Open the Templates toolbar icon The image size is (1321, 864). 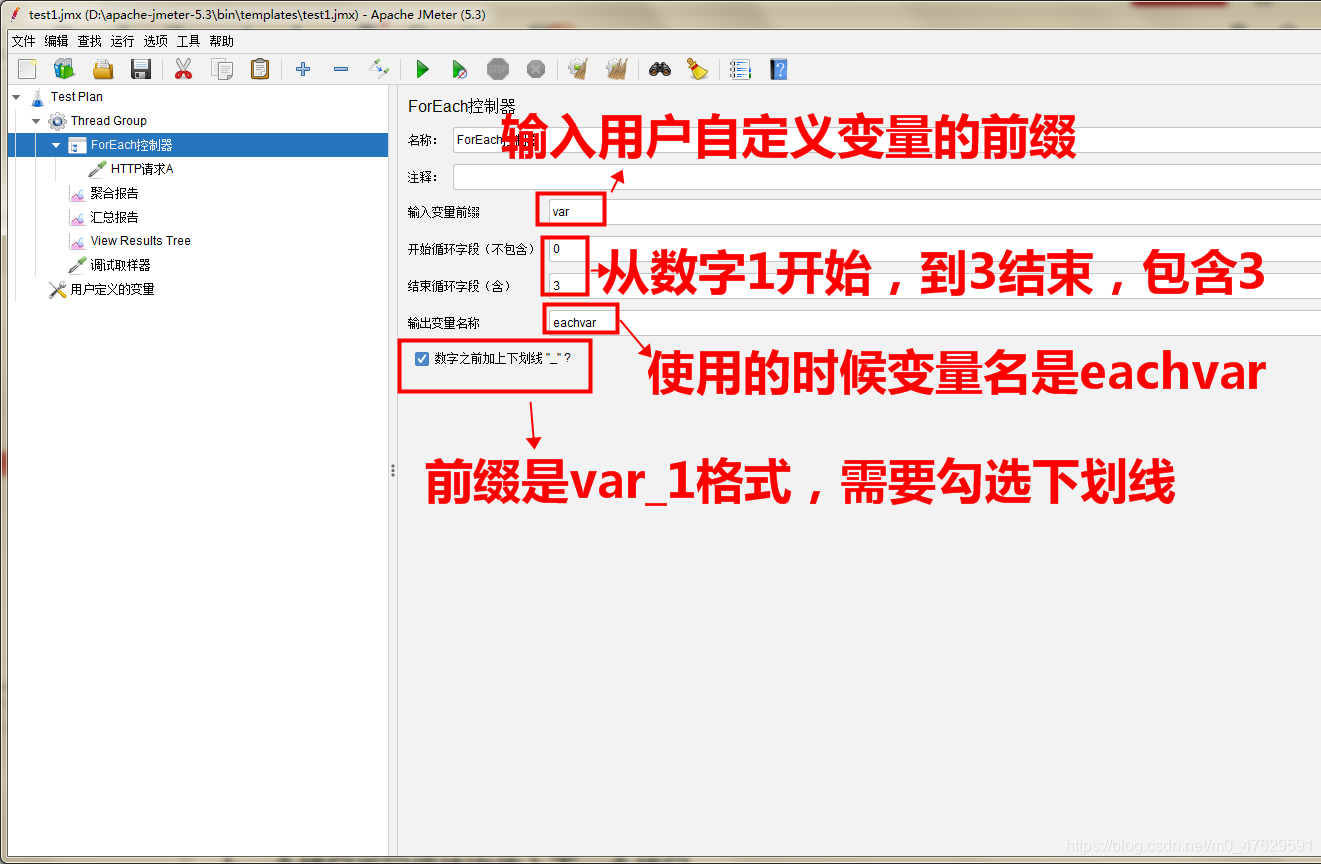65,69
